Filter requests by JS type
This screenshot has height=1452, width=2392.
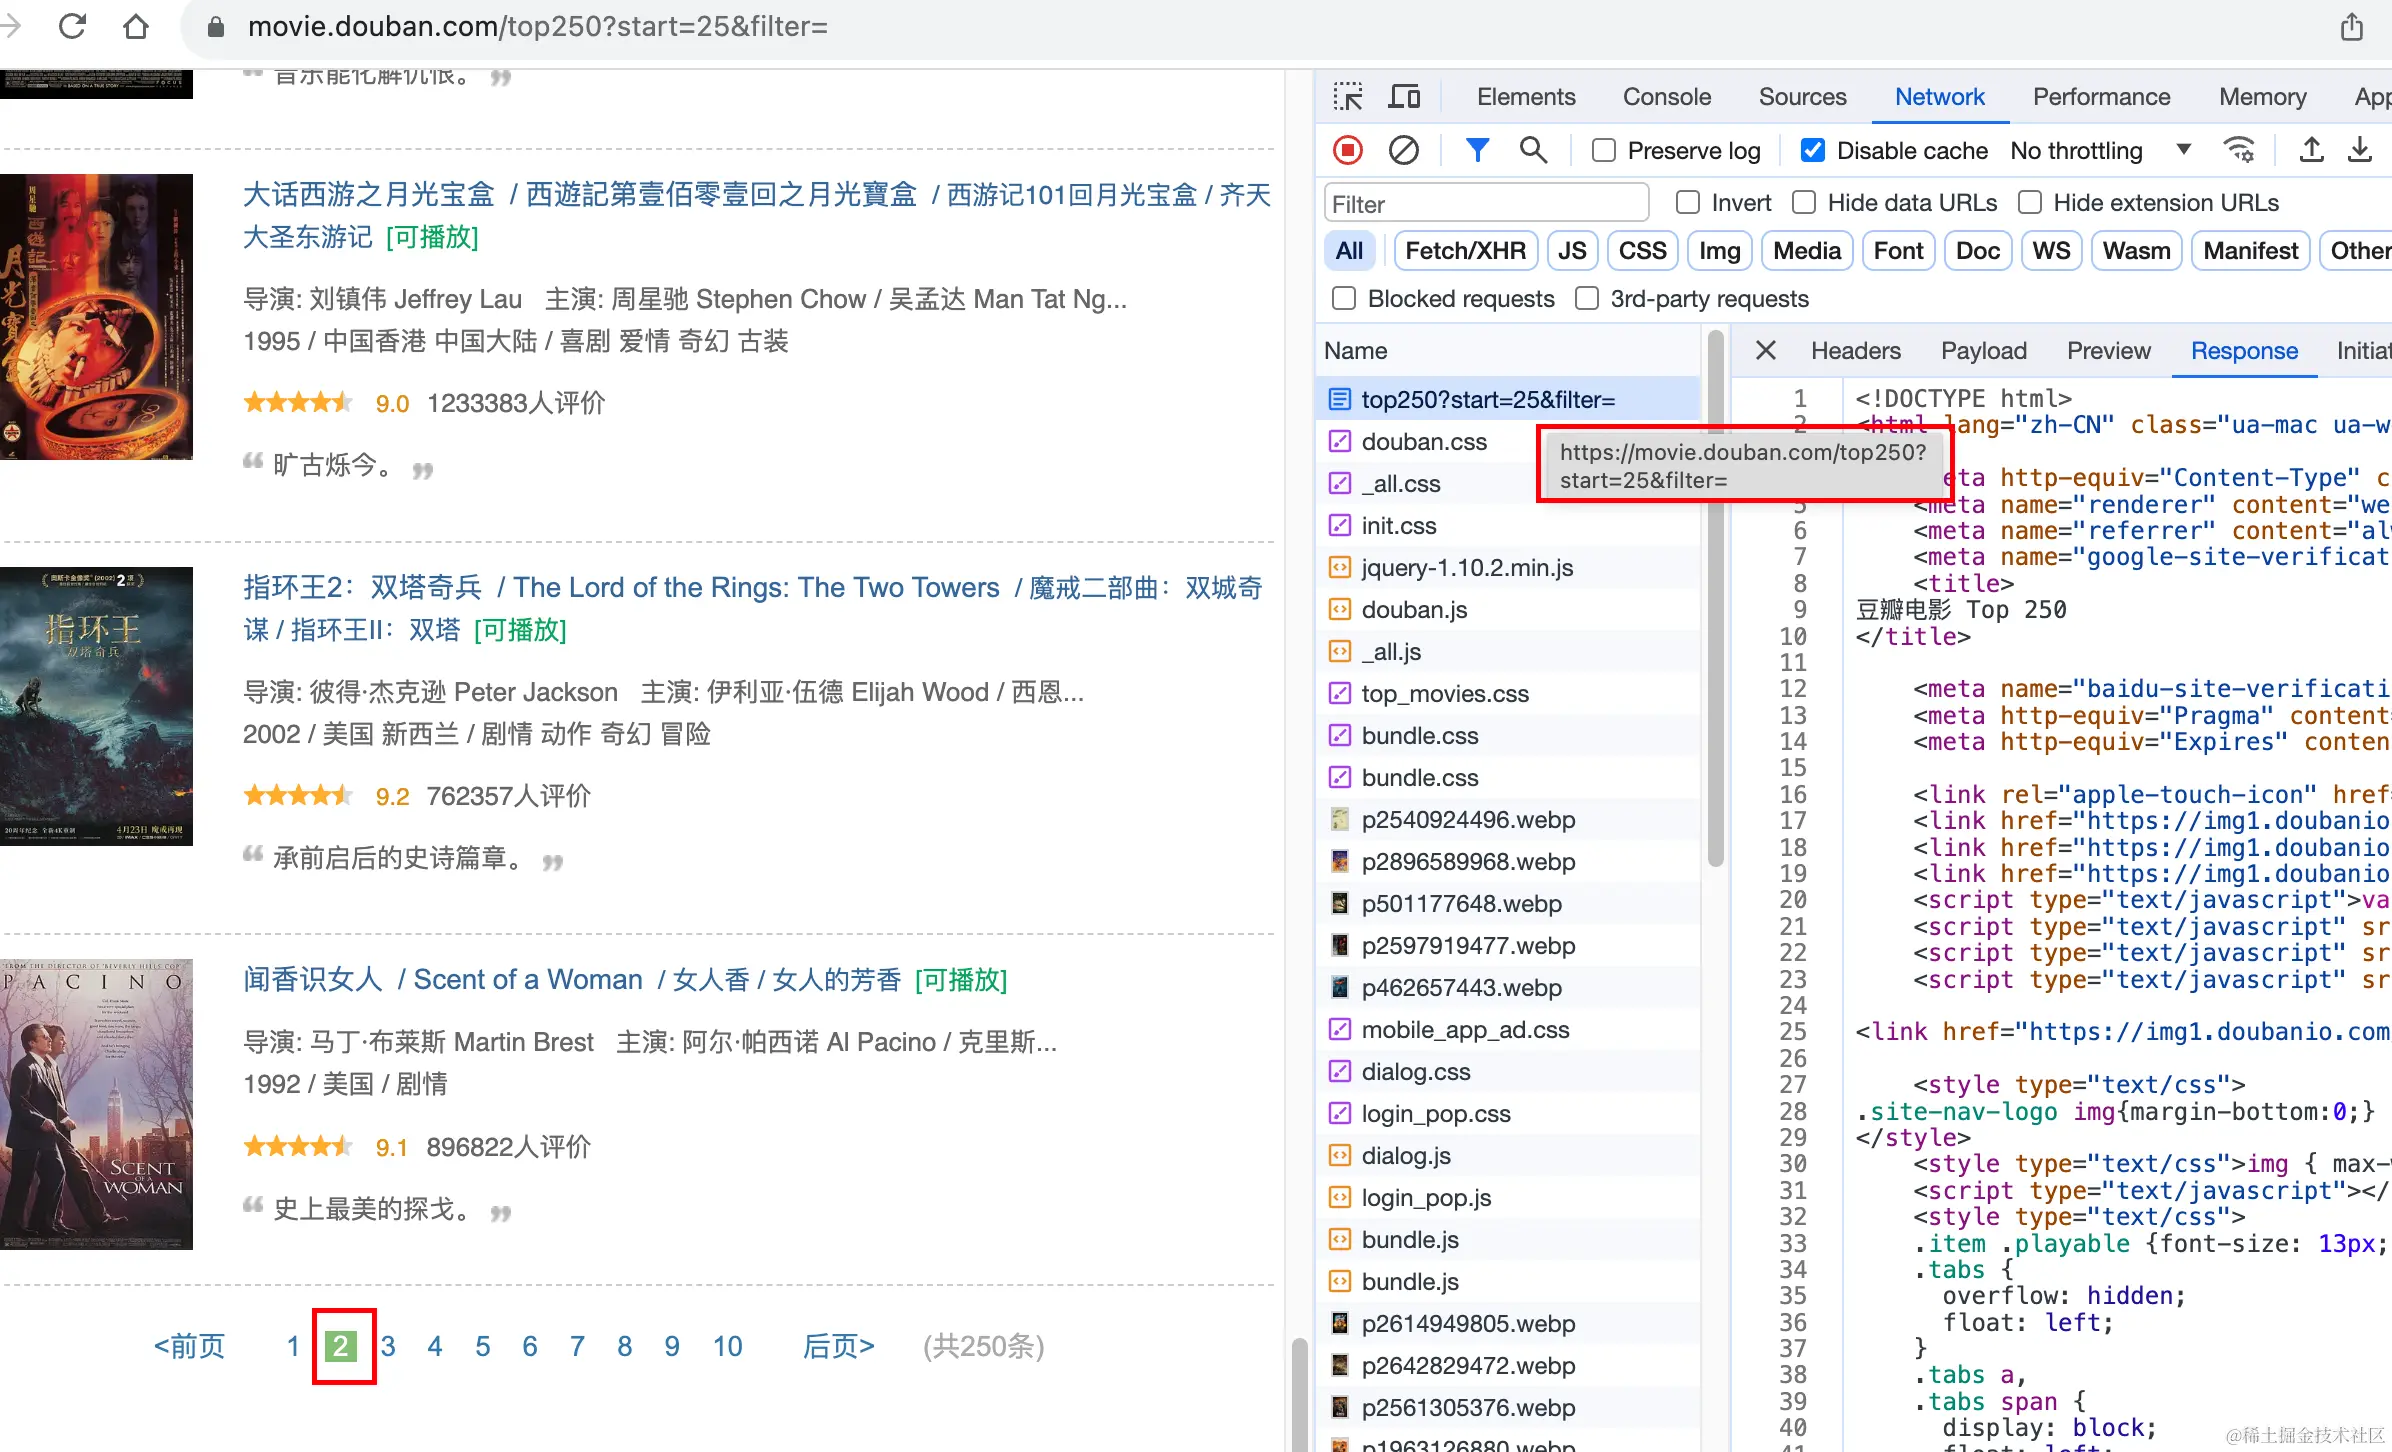click(1572, 251)
